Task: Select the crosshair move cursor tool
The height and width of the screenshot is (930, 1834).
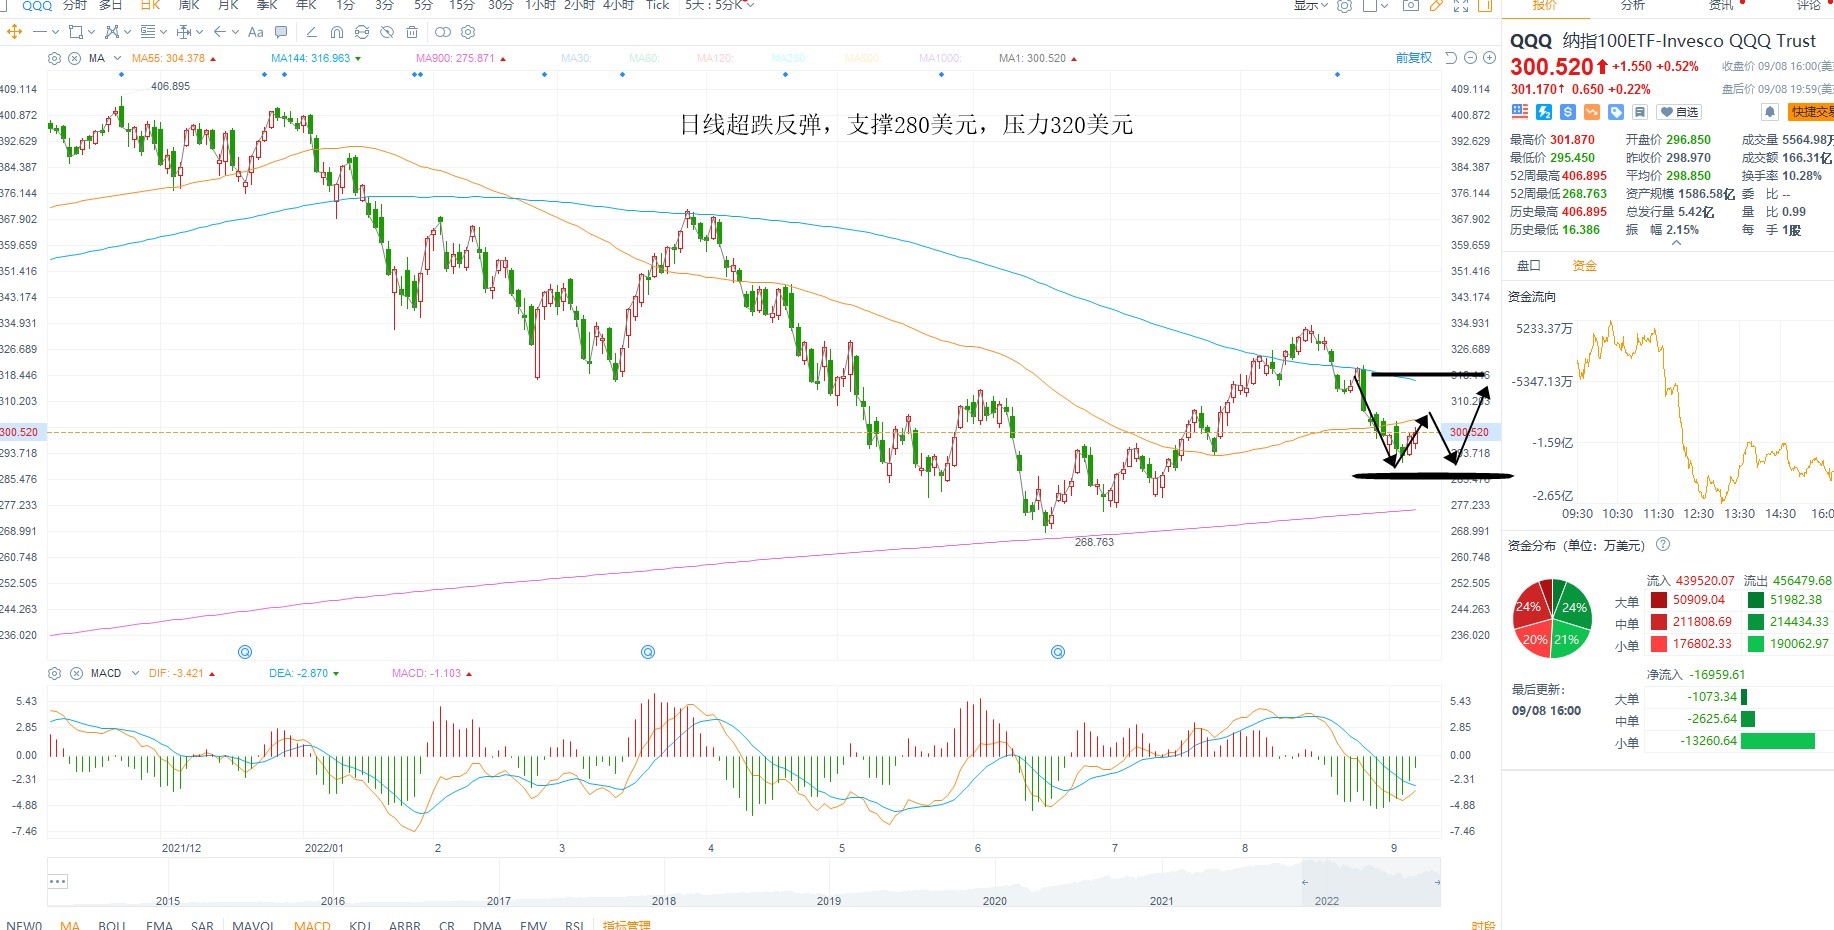Action: click(x=14, y=32)
